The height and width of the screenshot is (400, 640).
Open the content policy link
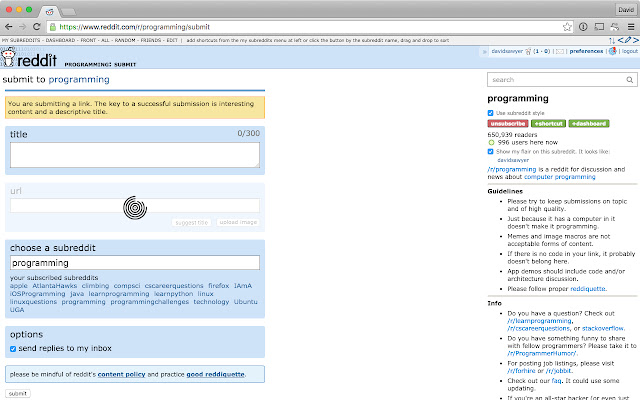[x=121, y=374]
